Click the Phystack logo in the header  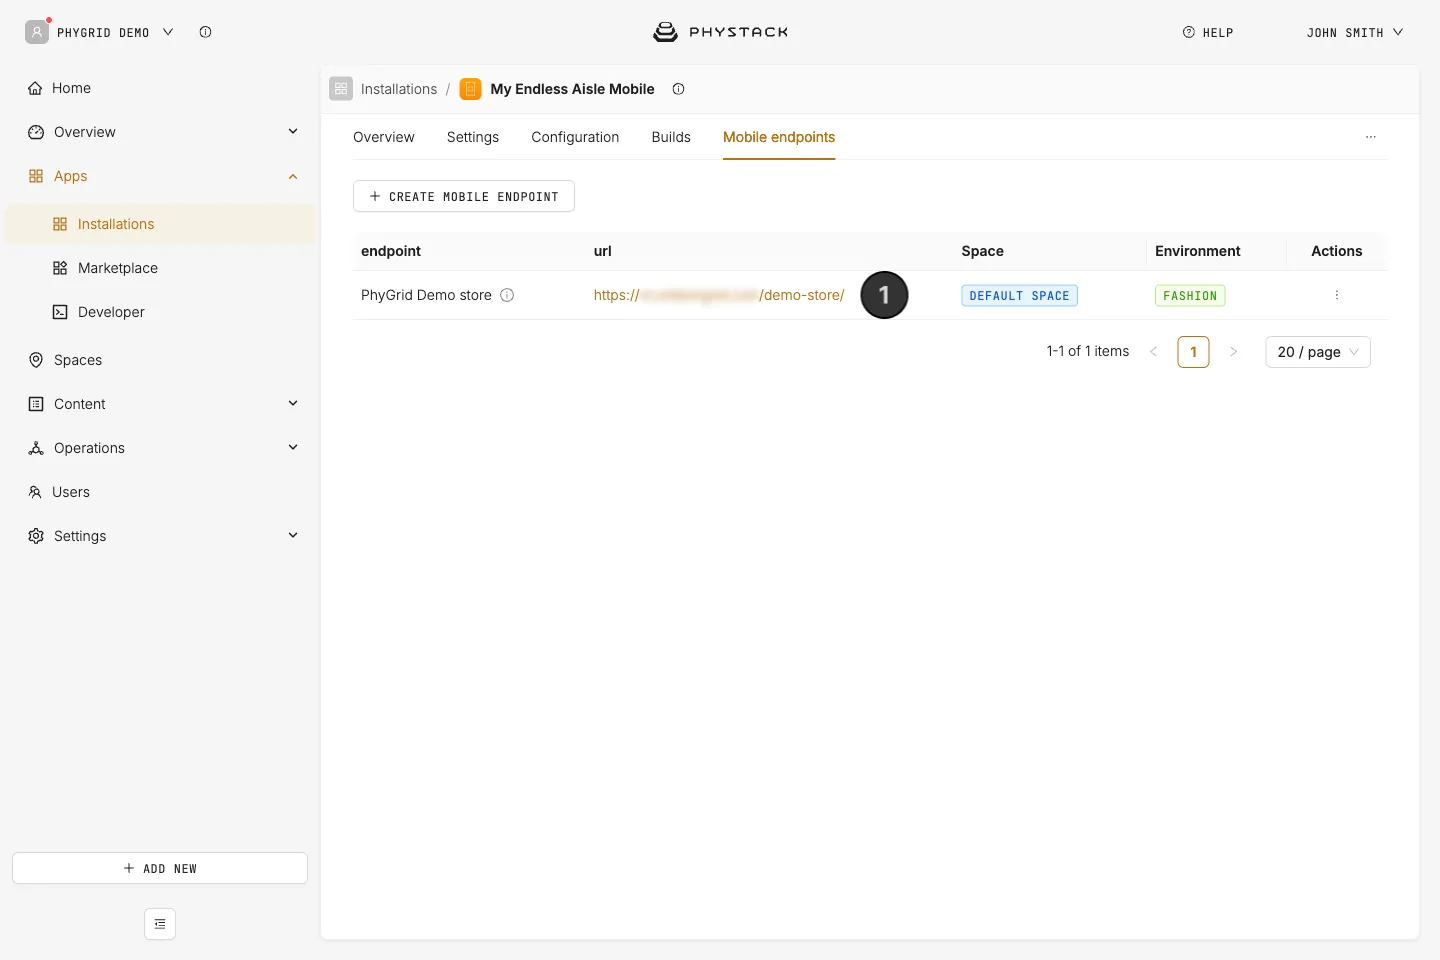720,32
